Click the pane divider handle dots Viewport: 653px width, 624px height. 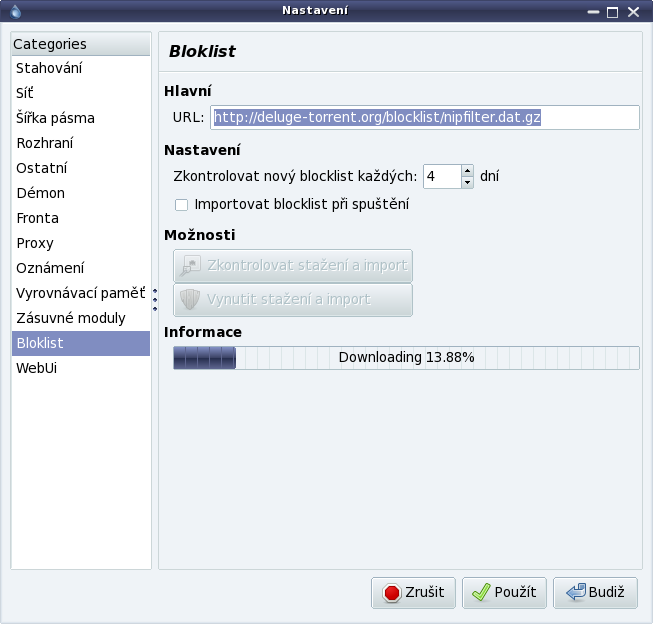[155, 300]
